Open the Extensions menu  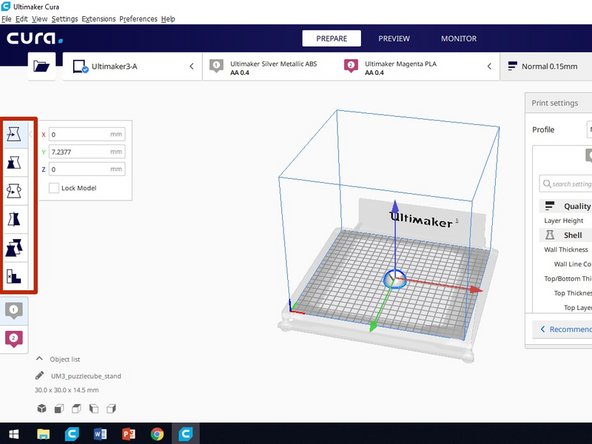click(99, 18)
